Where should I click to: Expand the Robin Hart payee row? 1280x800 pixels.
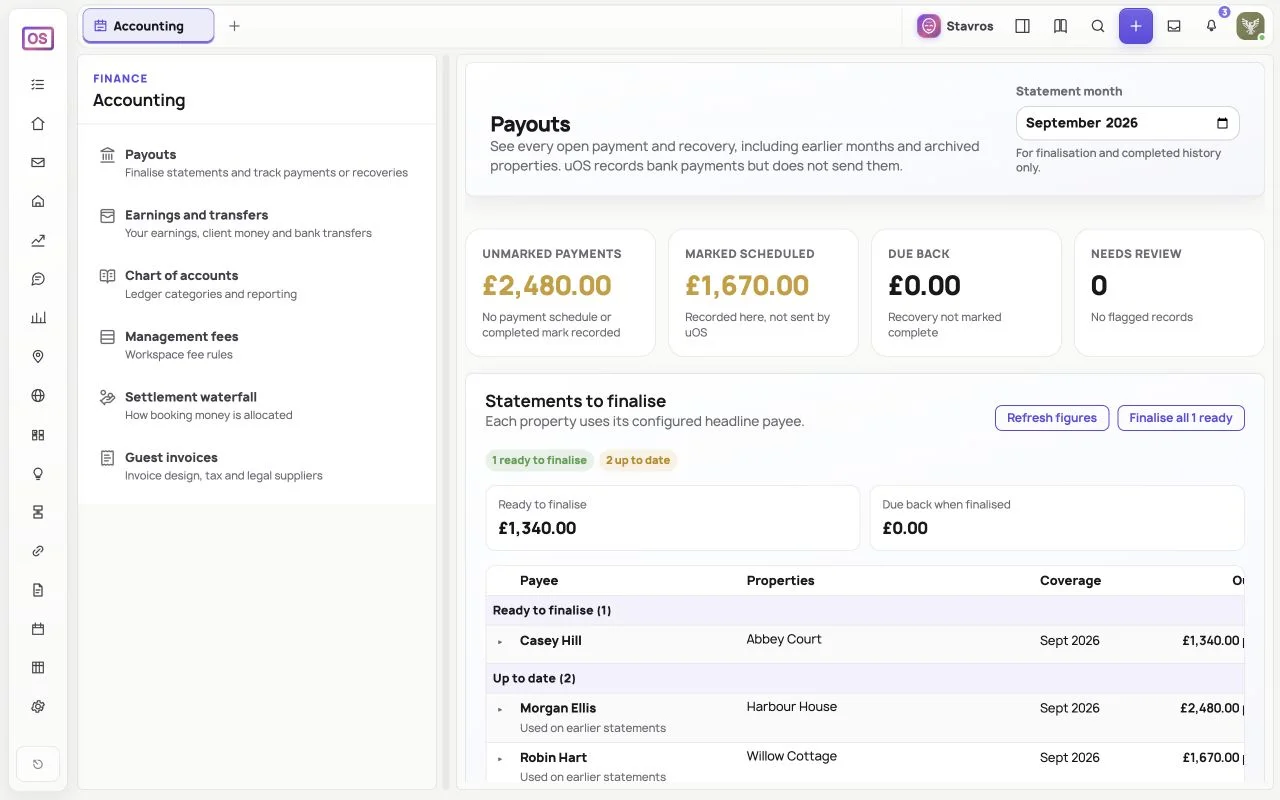click(x=500, y=759)
